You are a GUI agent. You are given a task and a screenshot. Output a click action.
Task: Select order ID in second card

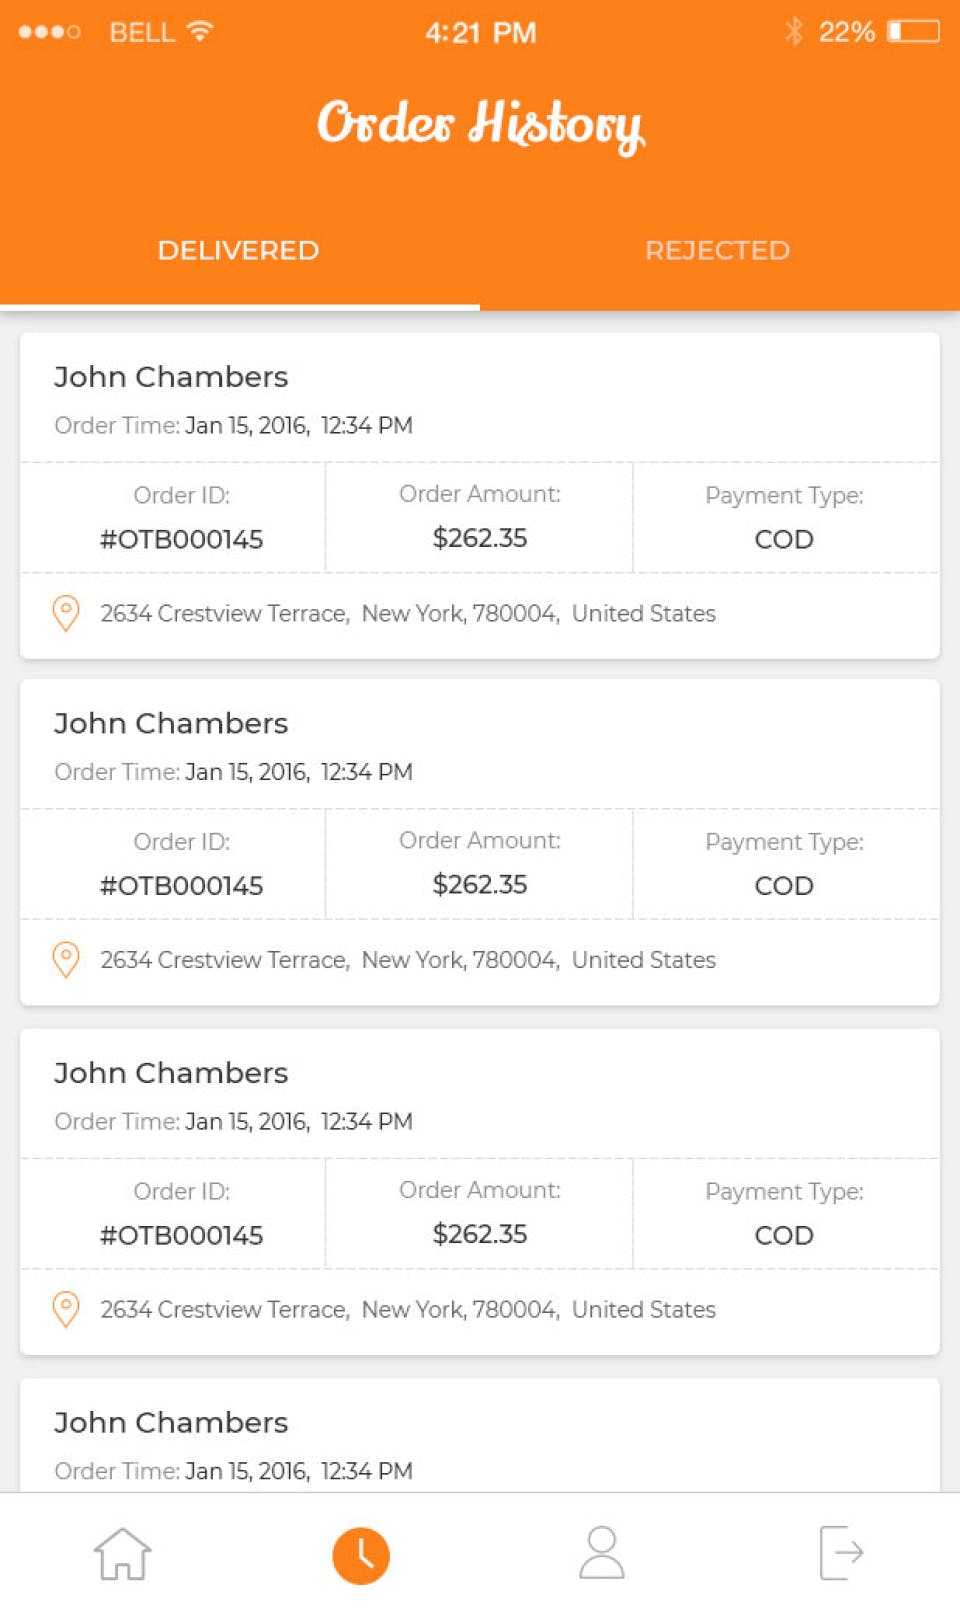(181, 886)
